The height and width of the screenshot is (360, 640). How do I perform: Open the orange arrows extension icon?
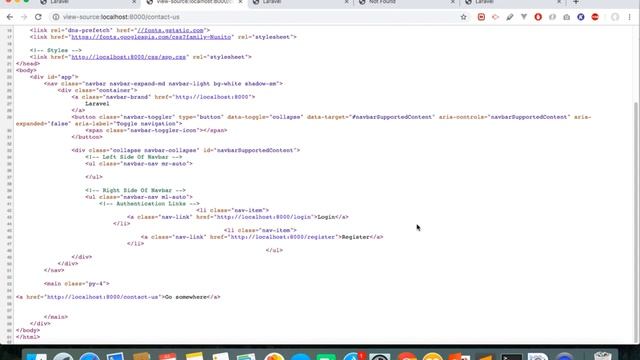pos(495,17)
